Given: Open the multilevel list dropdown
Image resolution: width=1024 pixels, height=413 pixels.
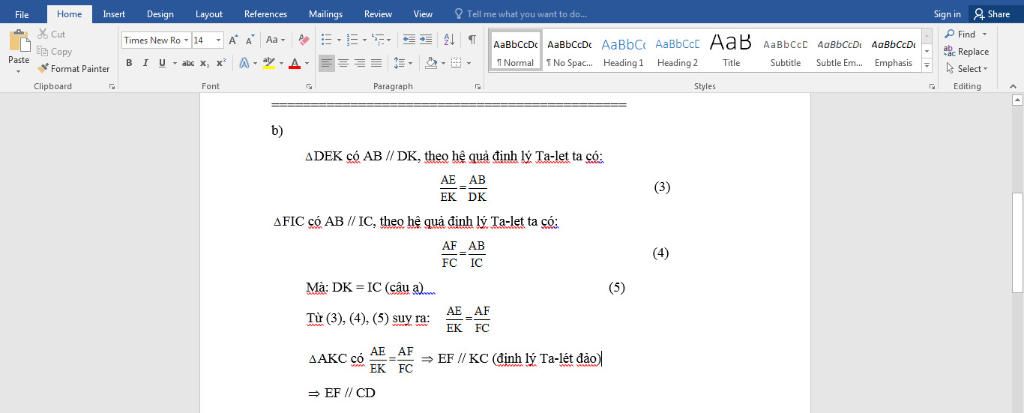Looking at the screenshot, I should [x=381, y=40].
